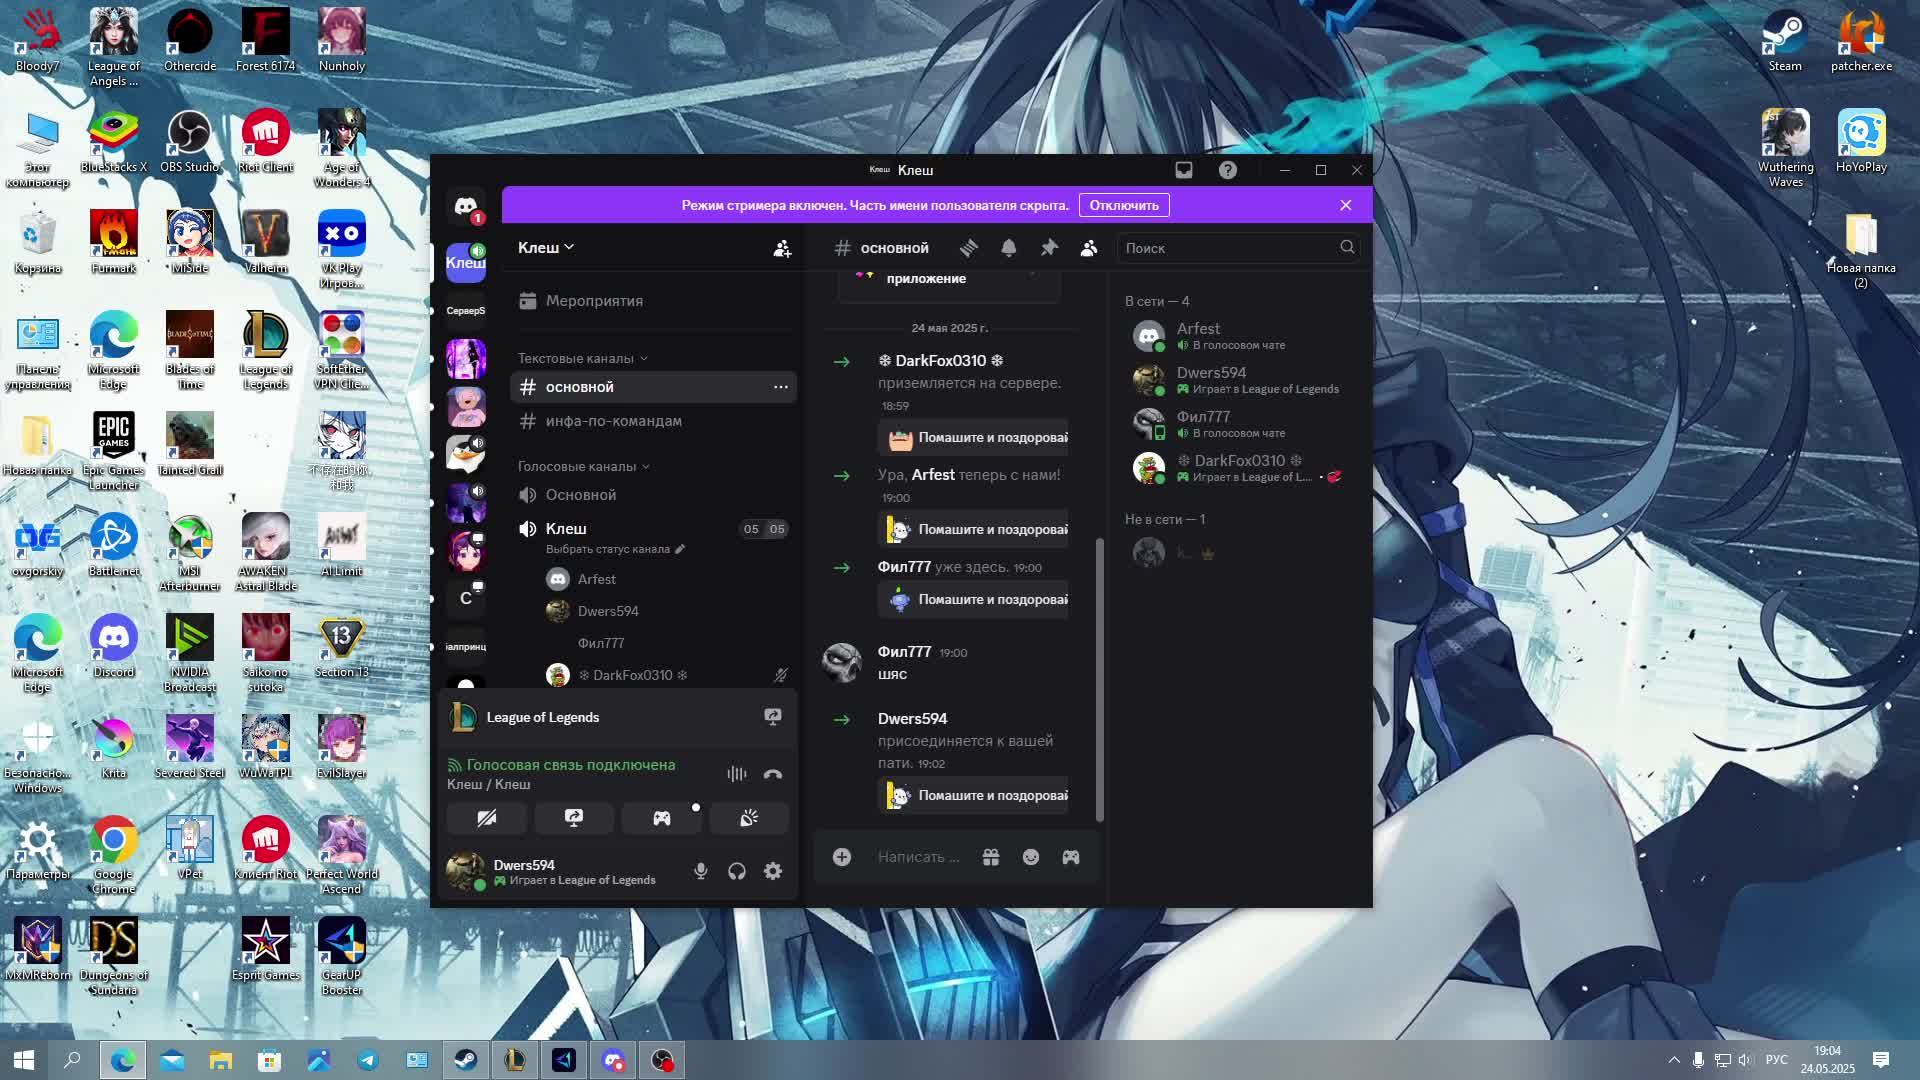Open the инфа-по-командам text channel

point(653,421)
